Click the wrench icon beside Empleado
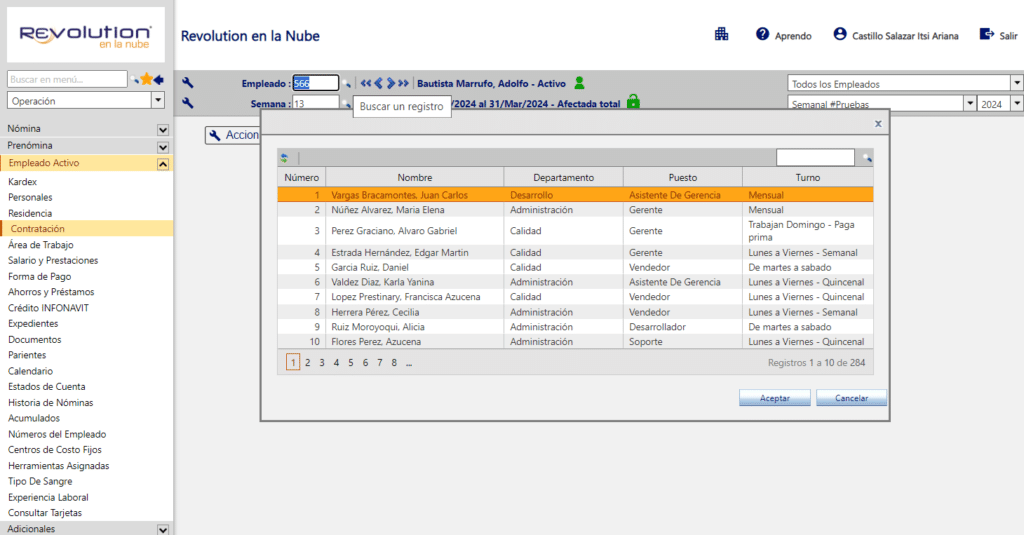Screen dimensions: 1024x535 click(x=187, y=84)
